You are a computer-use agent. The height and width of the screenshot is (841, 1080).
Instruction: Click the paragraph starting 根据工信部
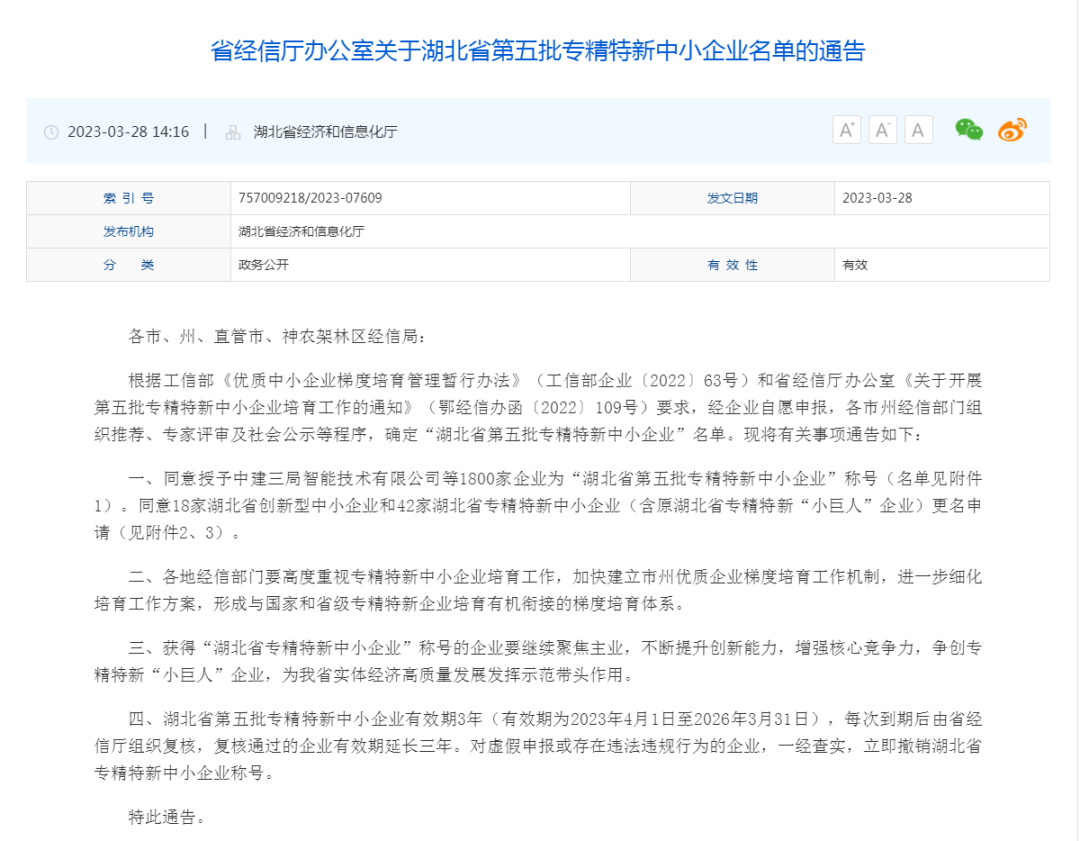538,408
